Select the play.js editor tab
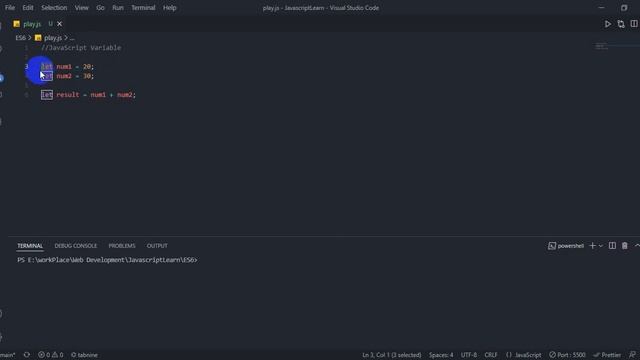 pyautogui.click(x=32, y=24)
